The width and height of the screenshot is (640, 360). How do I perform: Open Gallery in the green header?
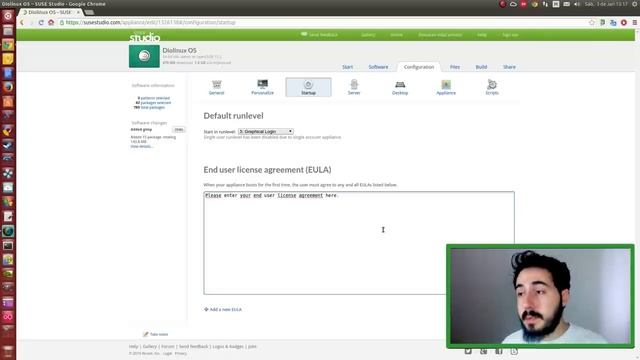pyautogui.click(x=368, y=35)
